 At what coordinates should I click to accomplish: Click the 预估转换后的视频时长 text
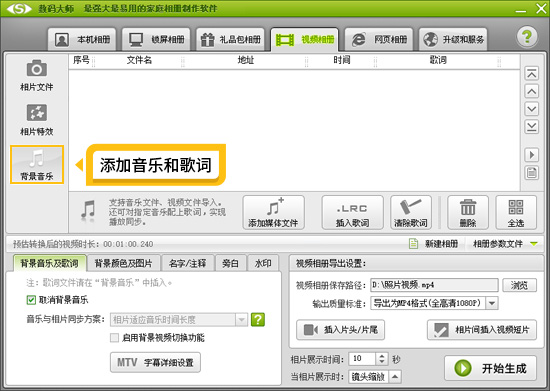[83, 244]
